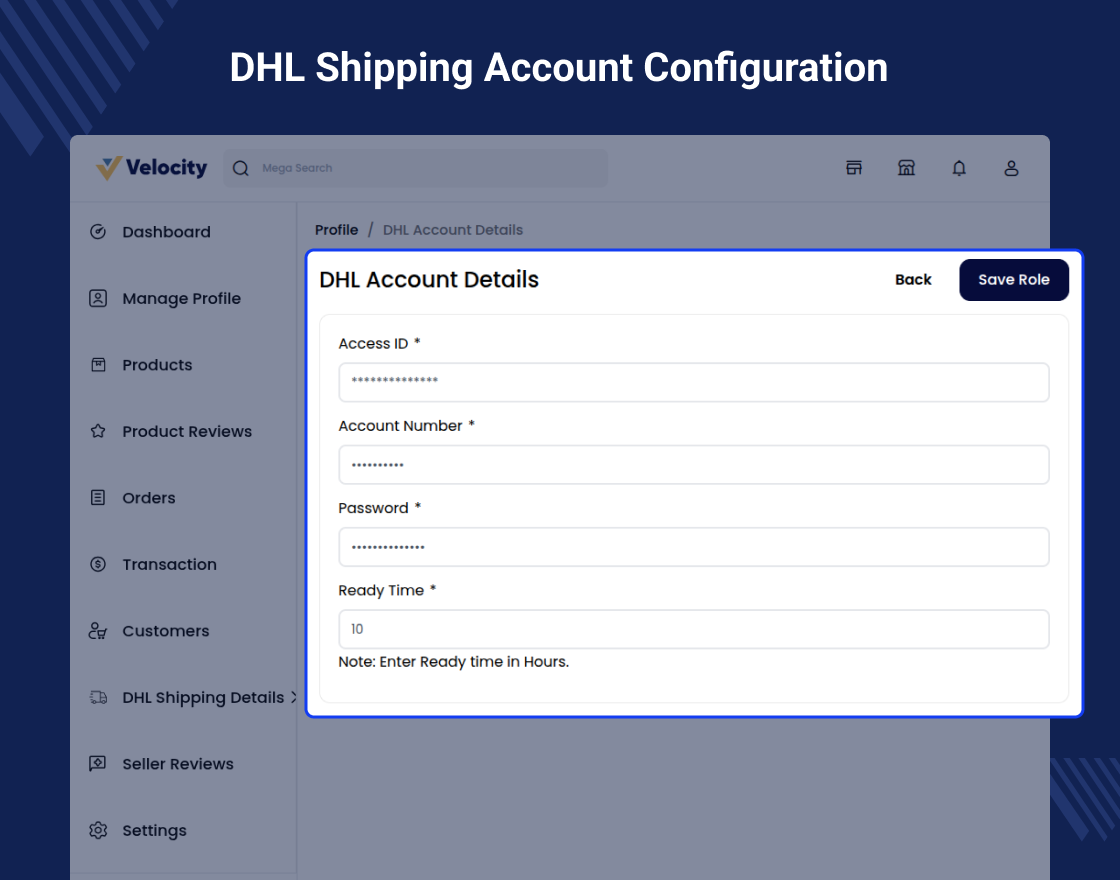The image size is (1120, 880).
Task: Click the DHL Shipping truck icon
Action: [x=98, y=698]
